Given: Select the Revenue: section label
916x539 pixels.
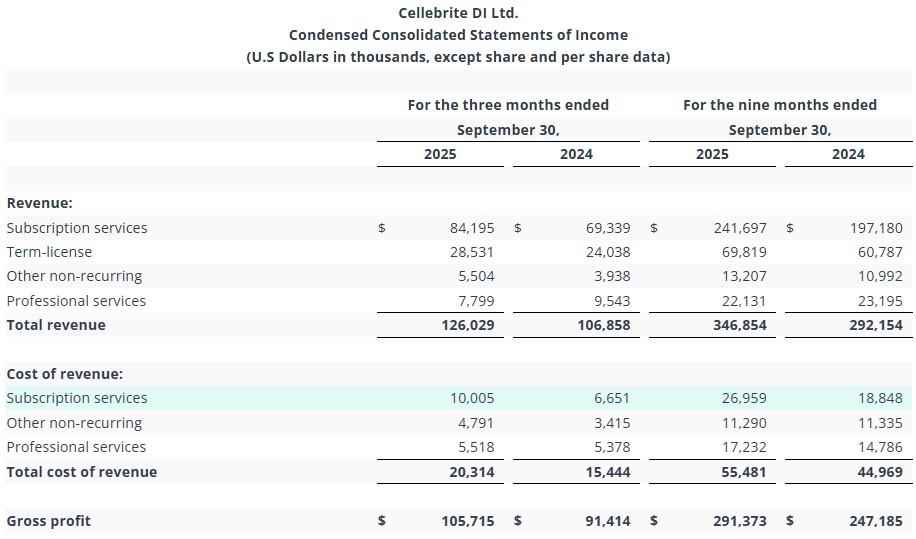Looking at the screenshot, I should [40, 203].
